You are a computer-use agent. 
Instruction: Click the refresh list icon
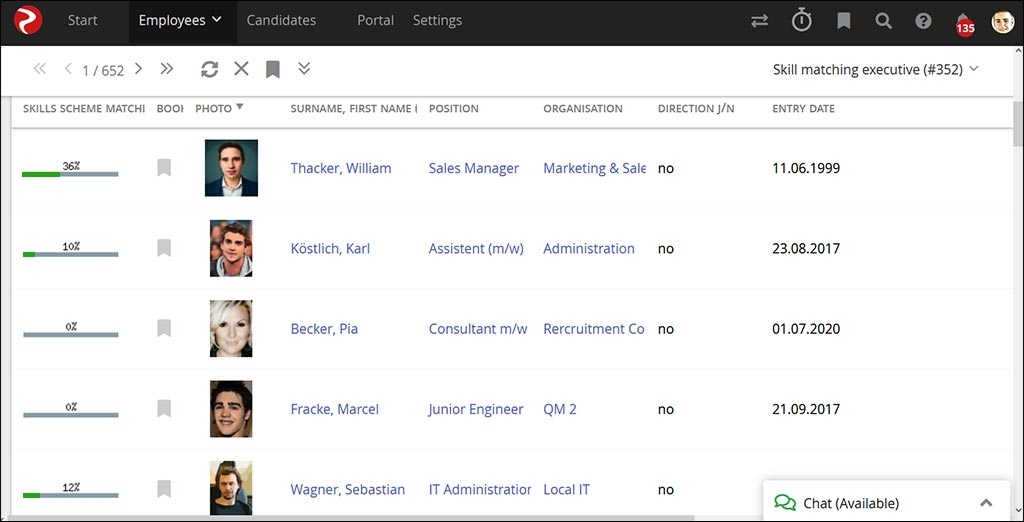209,69
